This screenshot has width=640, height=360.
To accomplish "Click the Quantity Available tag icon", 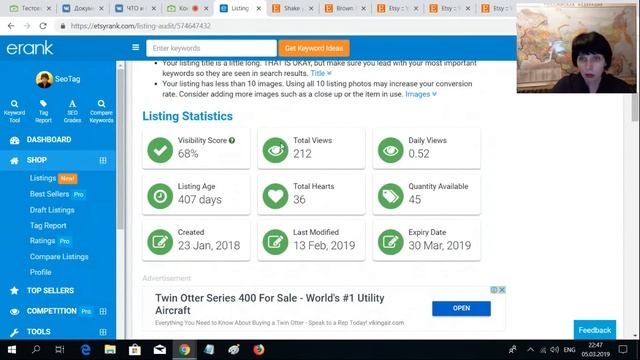I will coord(391,196).
